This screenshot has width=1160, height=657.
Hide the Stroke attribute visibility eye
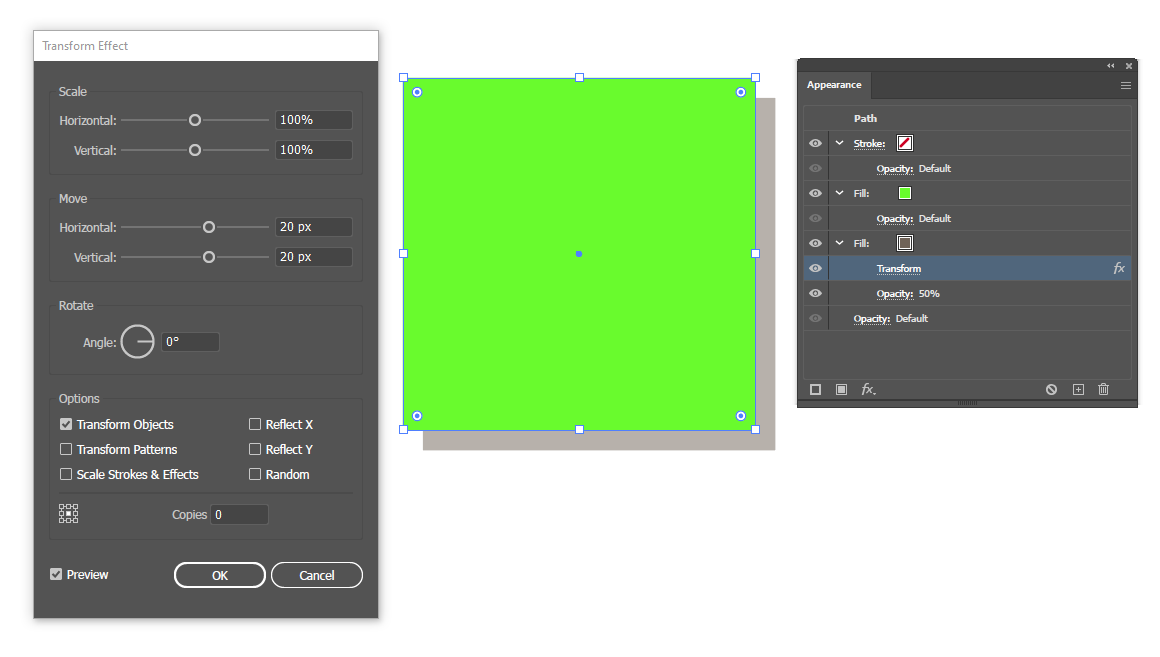(x=815, y=144)
